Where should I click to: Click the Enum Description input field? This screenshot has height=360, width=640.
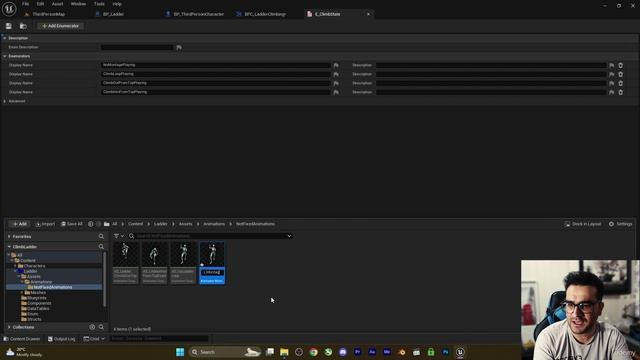pos(137,47)
